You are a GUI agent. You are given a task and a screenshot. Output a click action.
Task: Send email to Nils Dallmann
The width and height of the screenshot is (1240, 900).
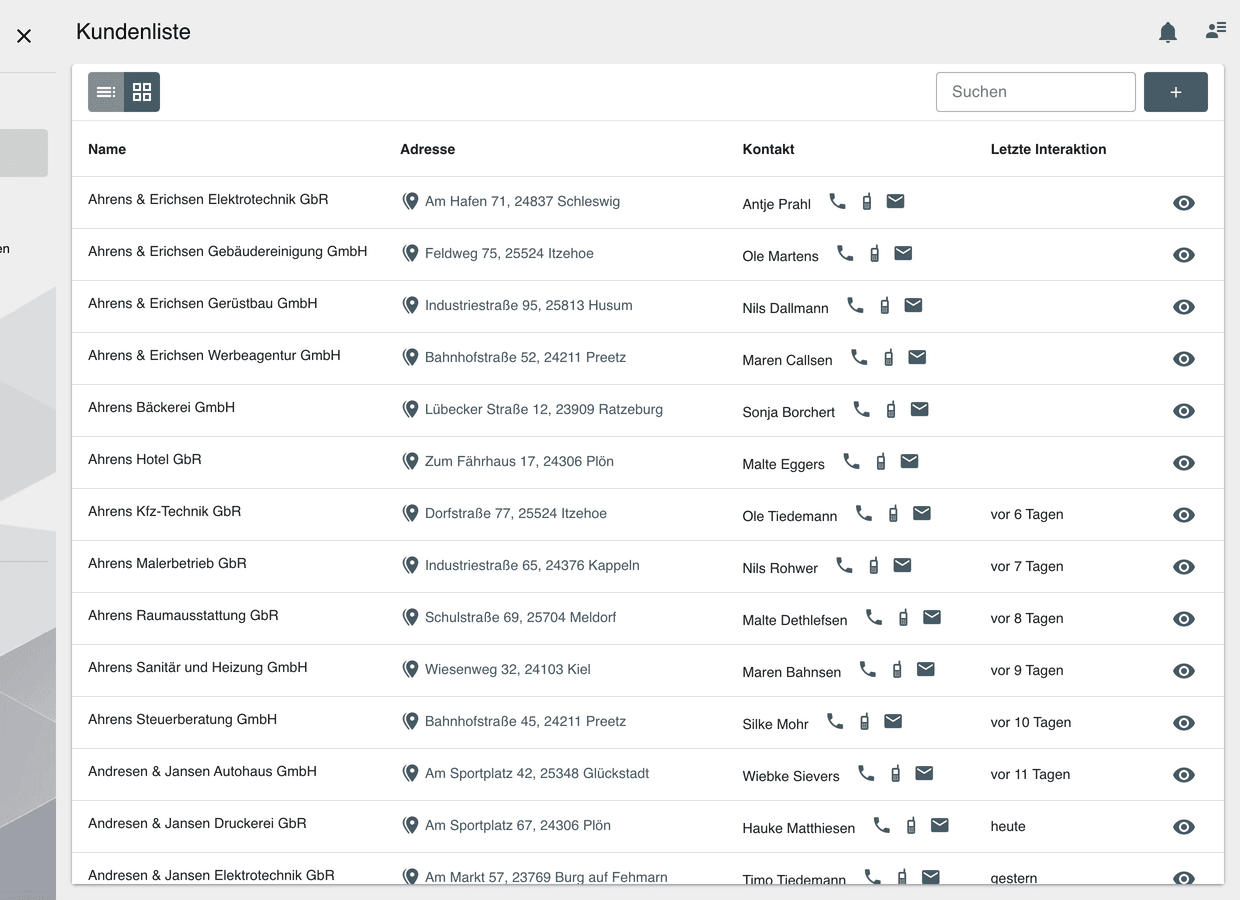coord(913,306)
